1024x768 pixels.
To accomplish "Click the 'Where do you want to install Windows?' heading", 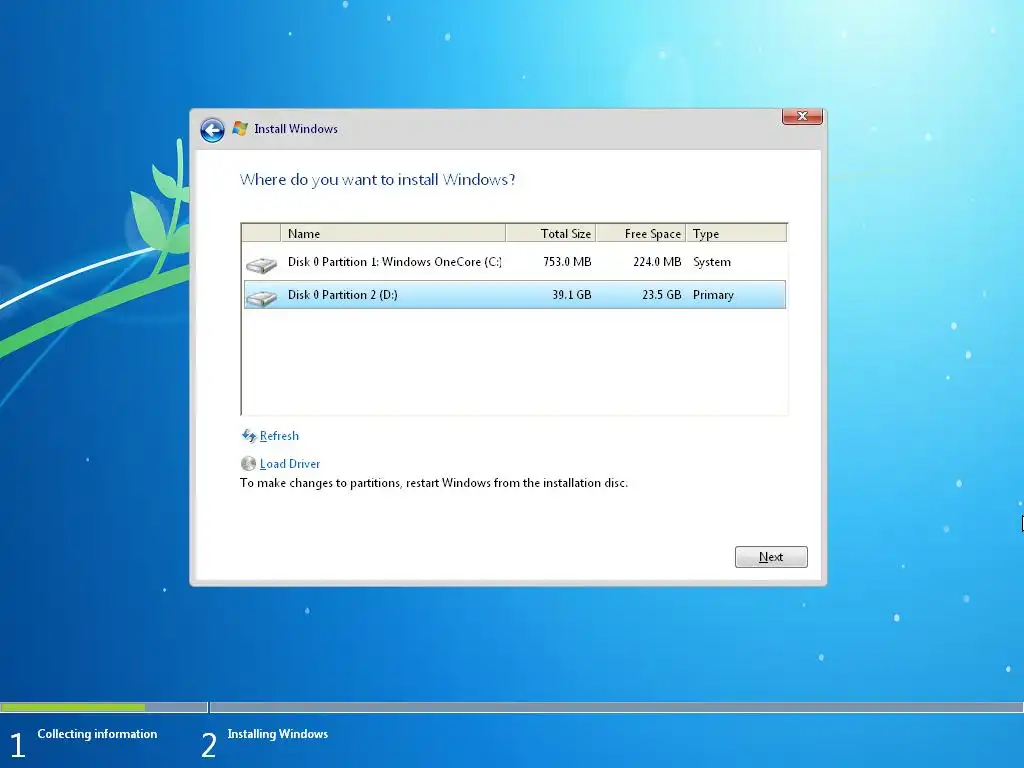I will coord(377,180).
